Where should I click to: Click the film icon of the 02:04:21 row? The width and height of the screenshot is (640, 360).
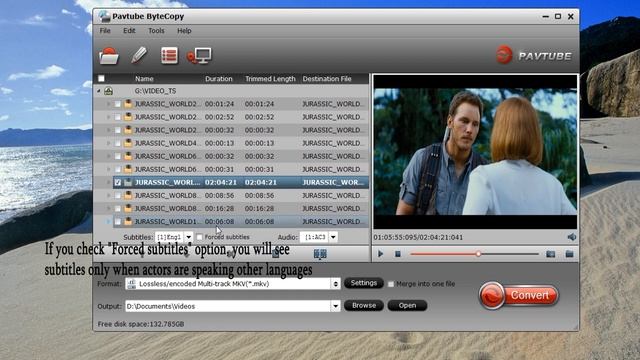click(x=128, y=182)
